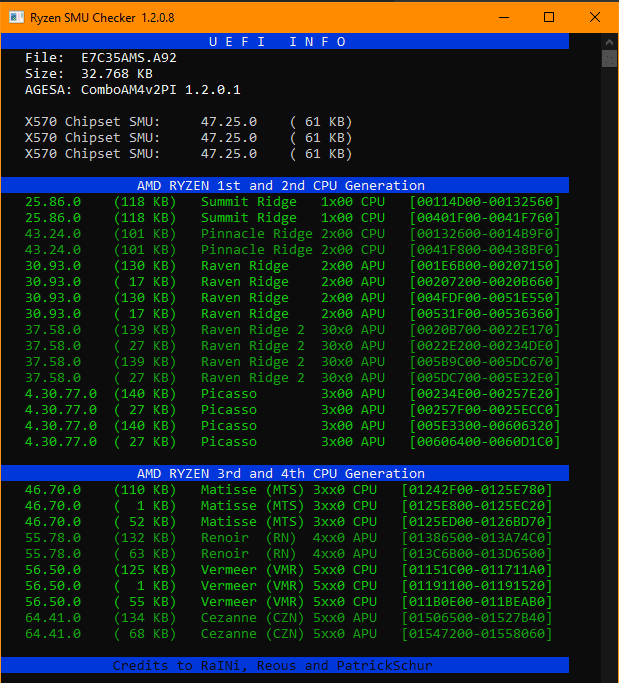
Task: Click address [00114D00-00132560]
Action: coord(484,202)
